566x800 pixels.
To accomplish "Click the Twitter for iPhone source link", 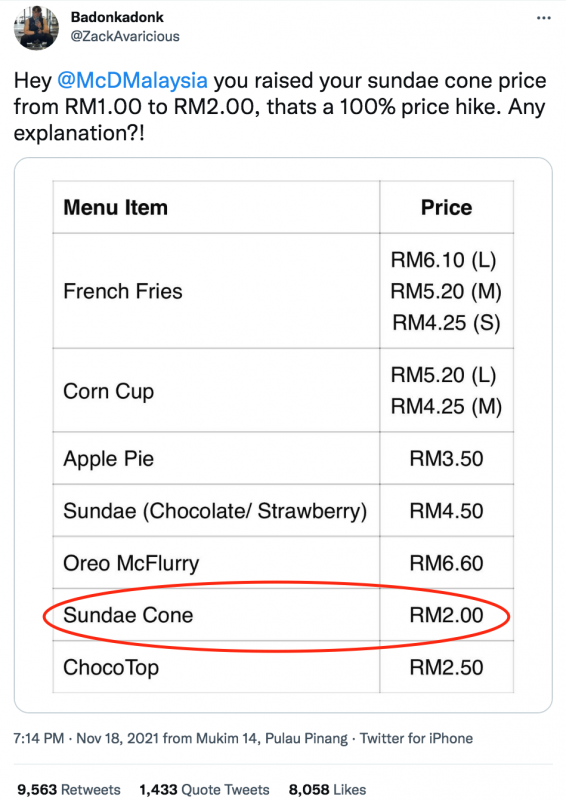I will tap(416, 738).
